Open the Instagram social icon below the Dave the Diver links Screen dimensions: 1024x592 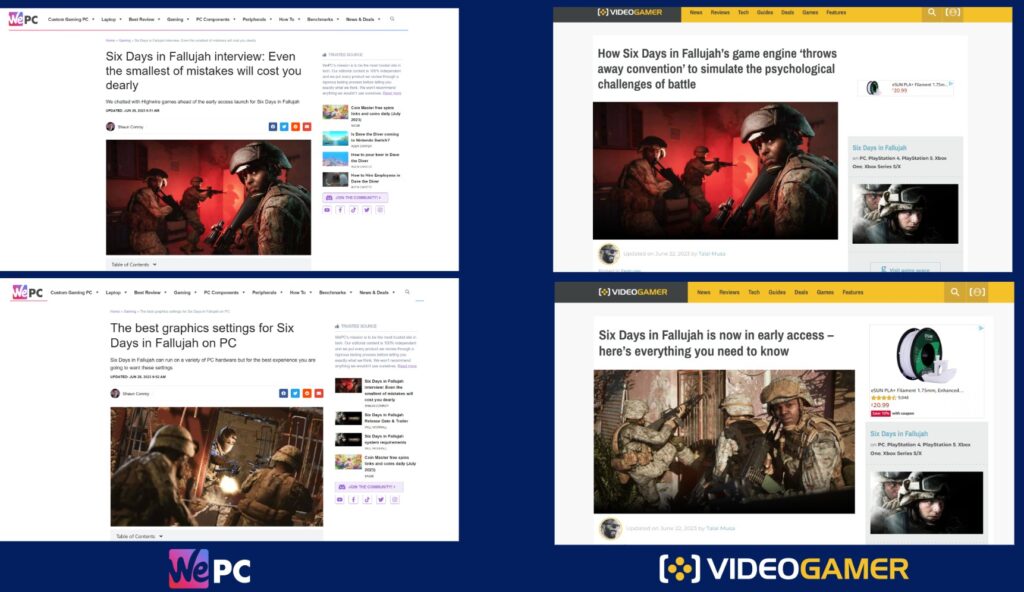379,210
